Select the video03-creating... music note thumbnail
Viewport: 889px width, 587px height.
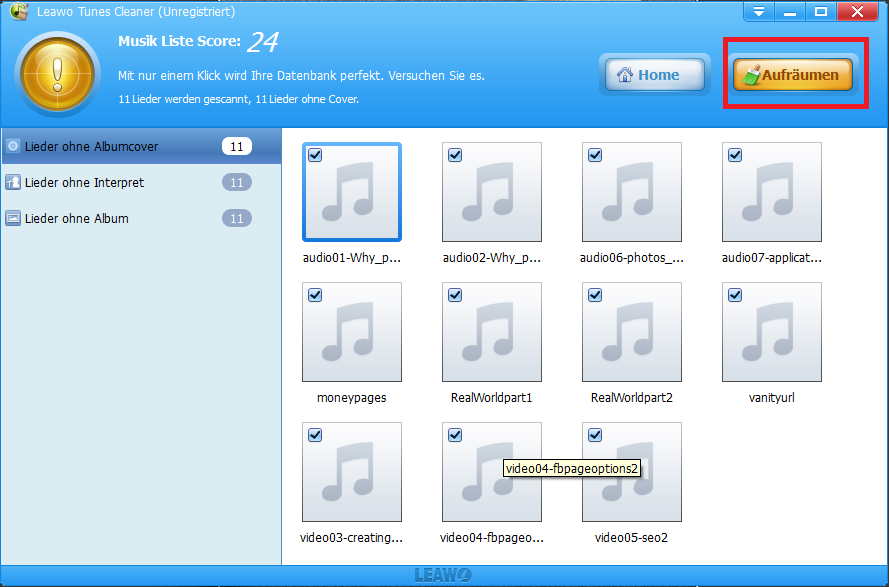click(352, 472)
